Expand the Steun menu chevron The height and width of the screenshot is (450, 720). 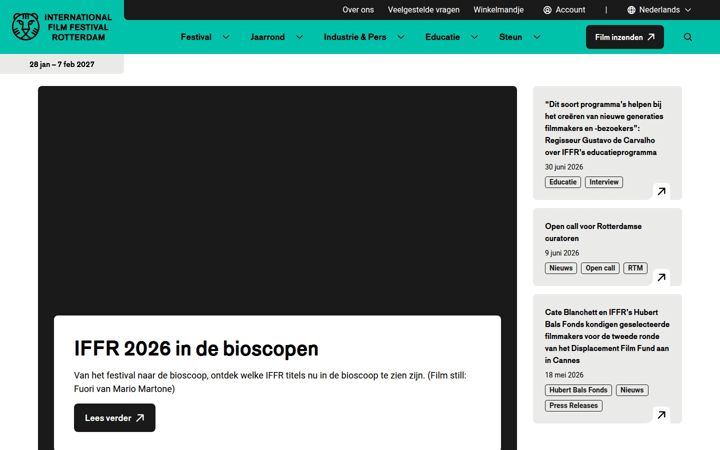pyautogui.click(x=536, y=37)
